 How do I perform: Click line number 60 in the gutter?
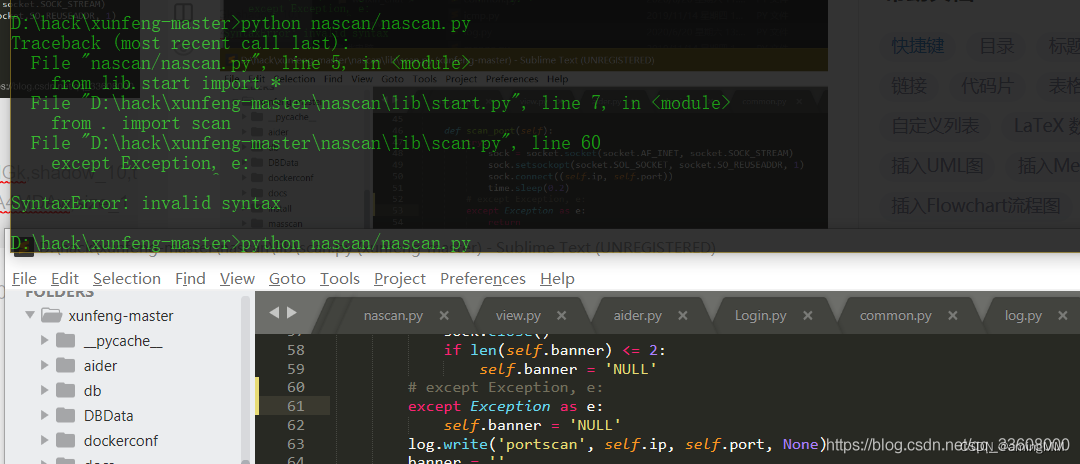[x=295, y=387]
